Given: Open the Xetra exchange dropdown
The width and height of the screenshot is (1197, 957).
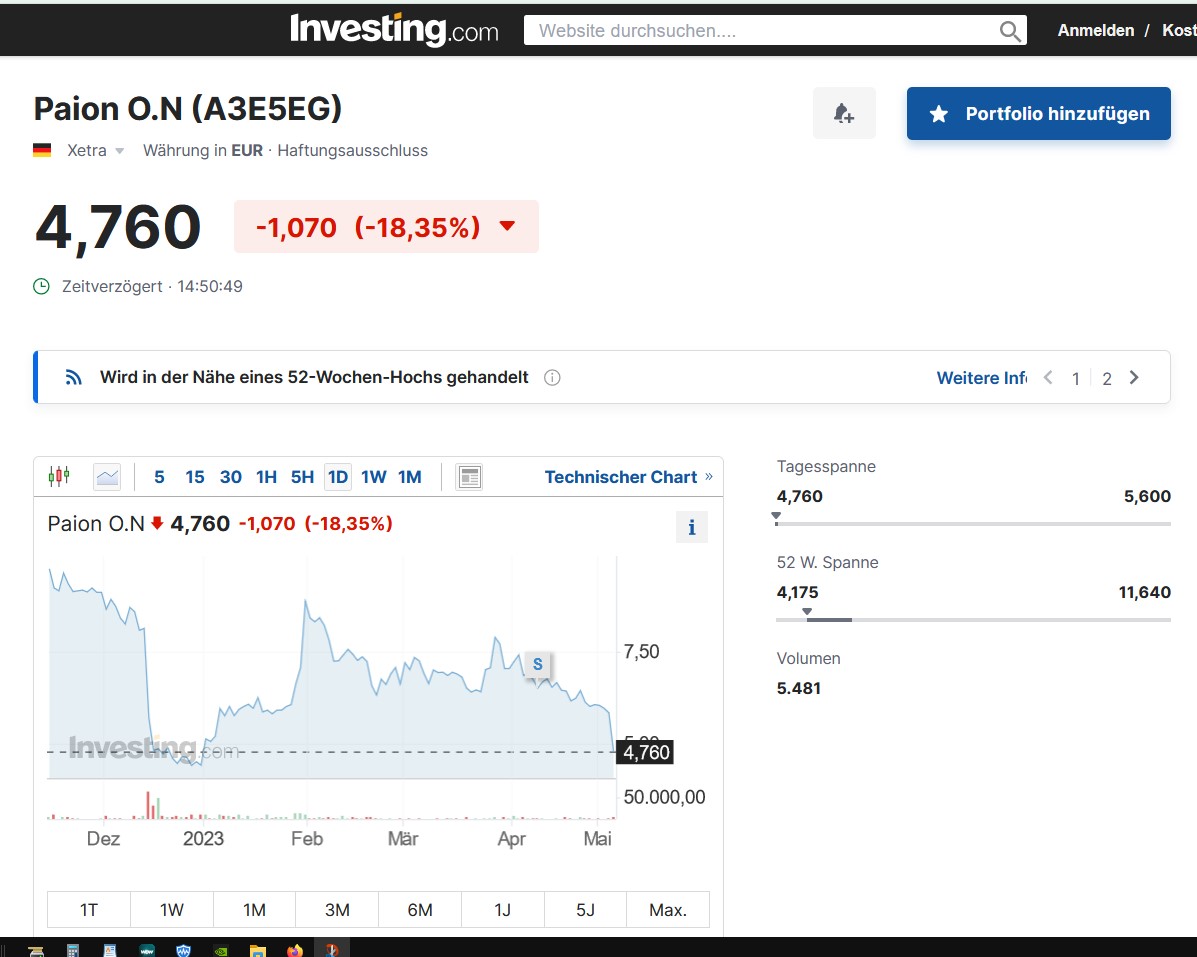Looking at the screenshot, I should 119,151.
